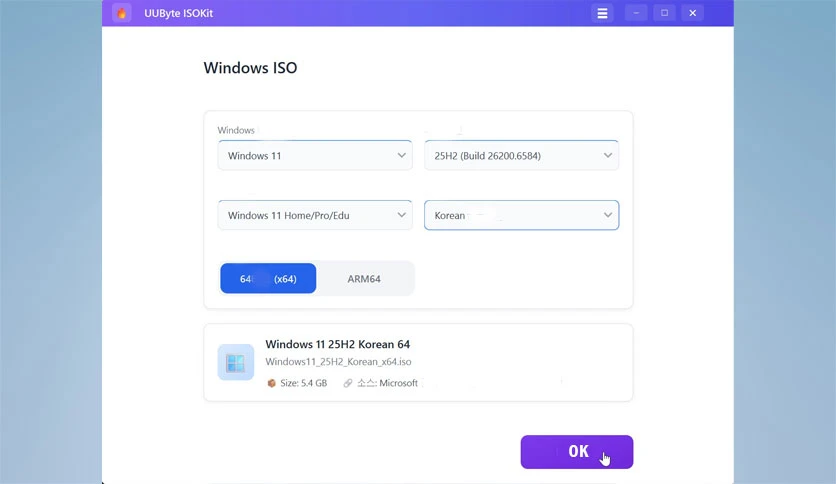Open the Windows 11 version dropdown
This screenshot has width=836, height=484.
tap(315, 156)
